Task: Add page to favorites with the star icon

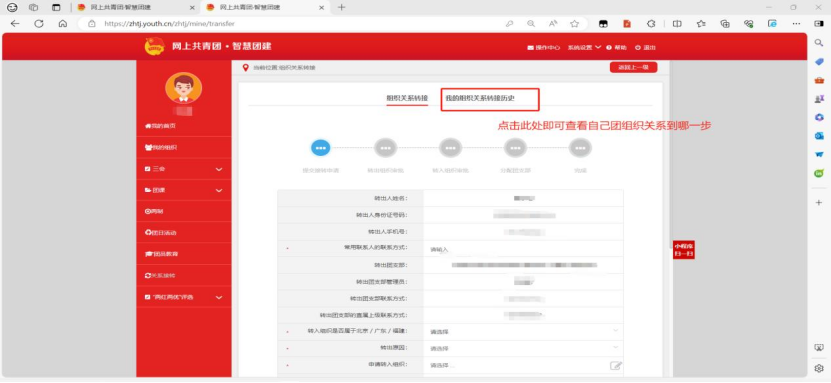Action: coord(574,23)
